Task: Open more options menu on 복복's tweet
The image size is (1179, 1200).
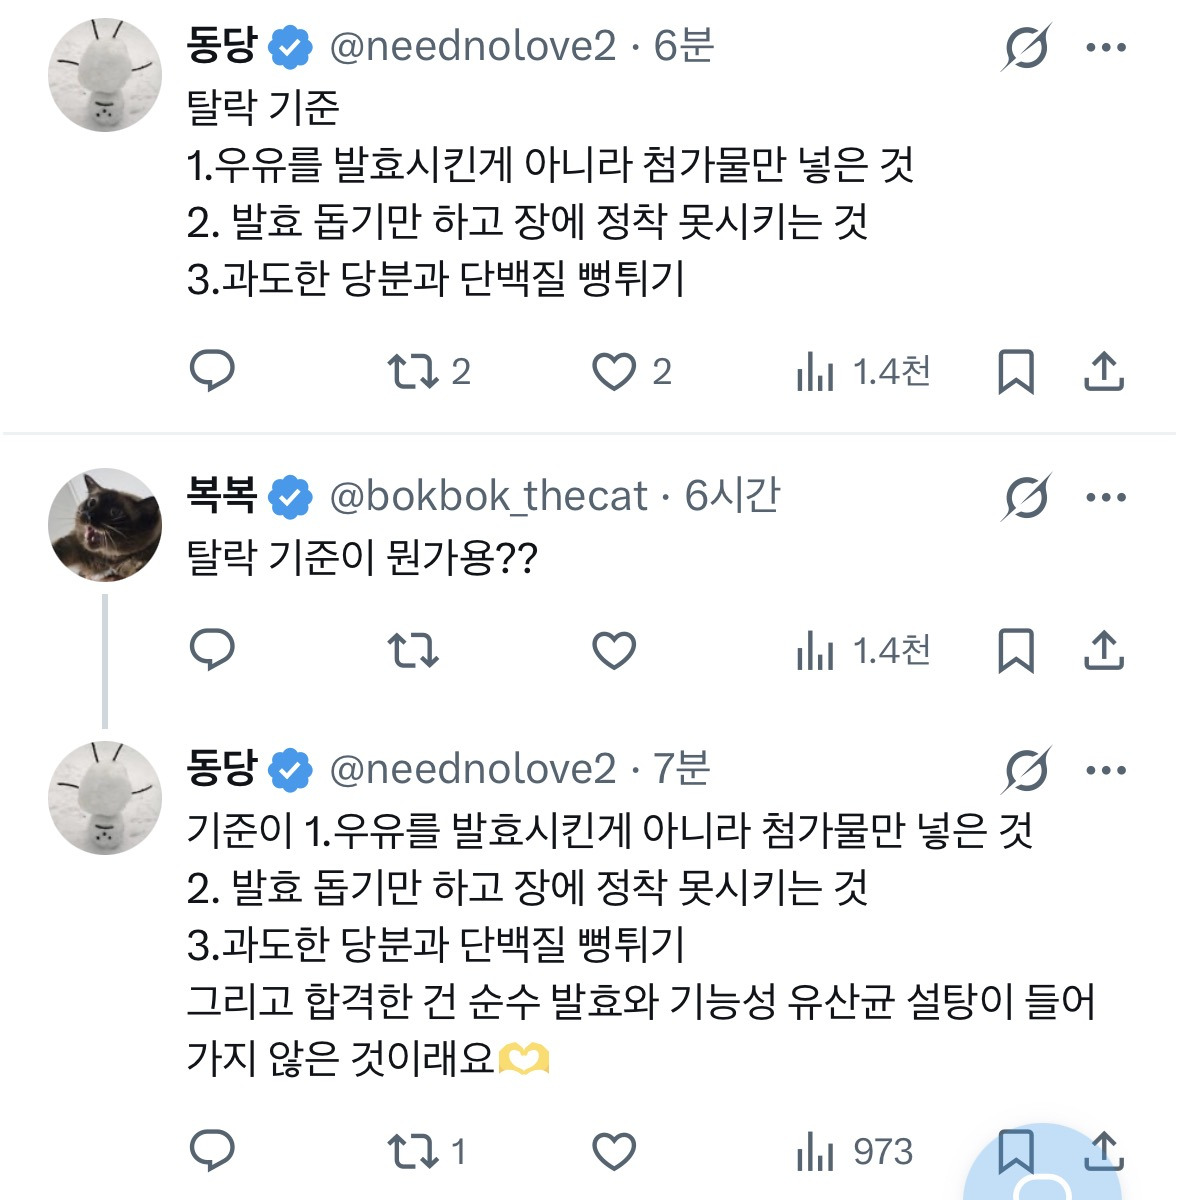Action: click(x=1108, y=494)
